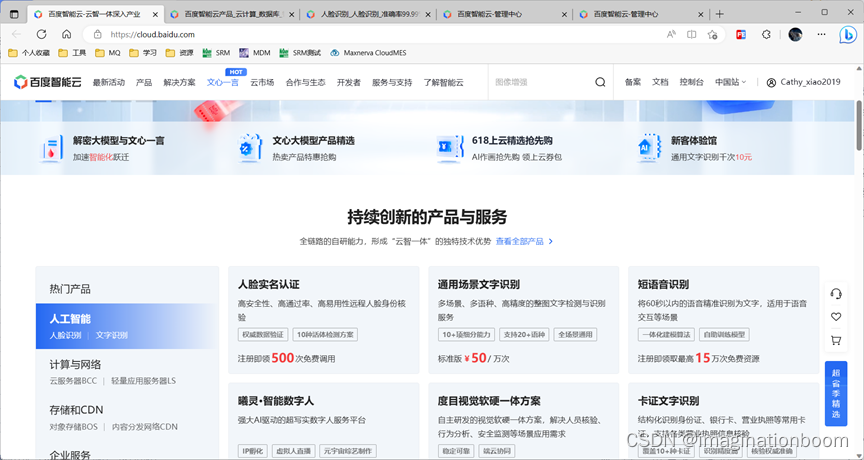Open the tab actions menu icon
Image resolution: width=864 pixels, height=460 pixels.
(14, 14)
